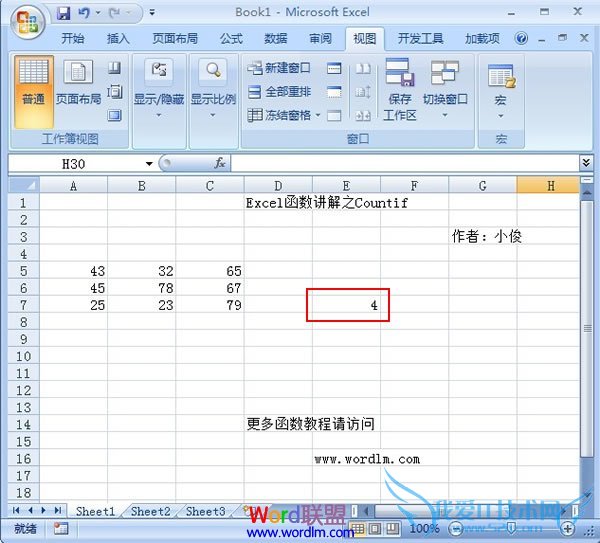The height and width of the screenshot is (543, 600).
Task: Click Custom Views small ribbon icon
Action: [x=114, y=92]
